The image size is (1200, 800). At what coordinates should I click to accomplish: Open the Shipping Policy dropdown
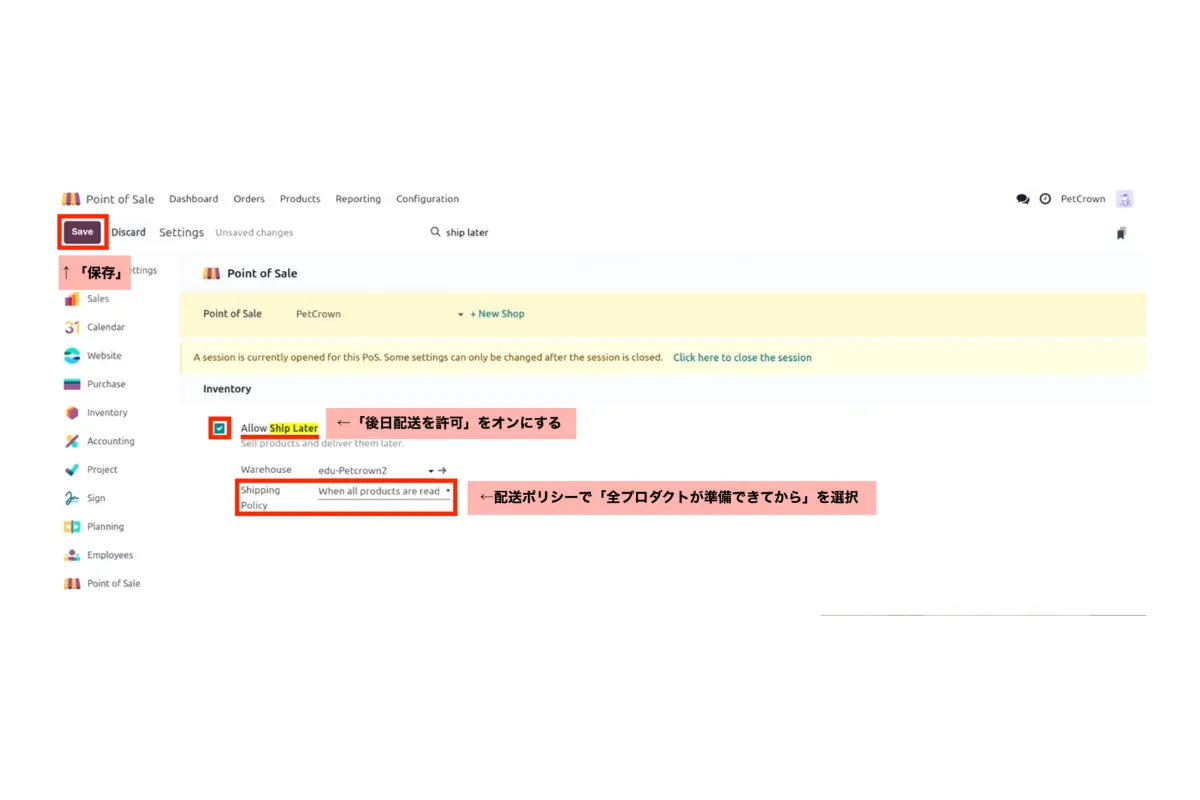(x=380, y=492)
